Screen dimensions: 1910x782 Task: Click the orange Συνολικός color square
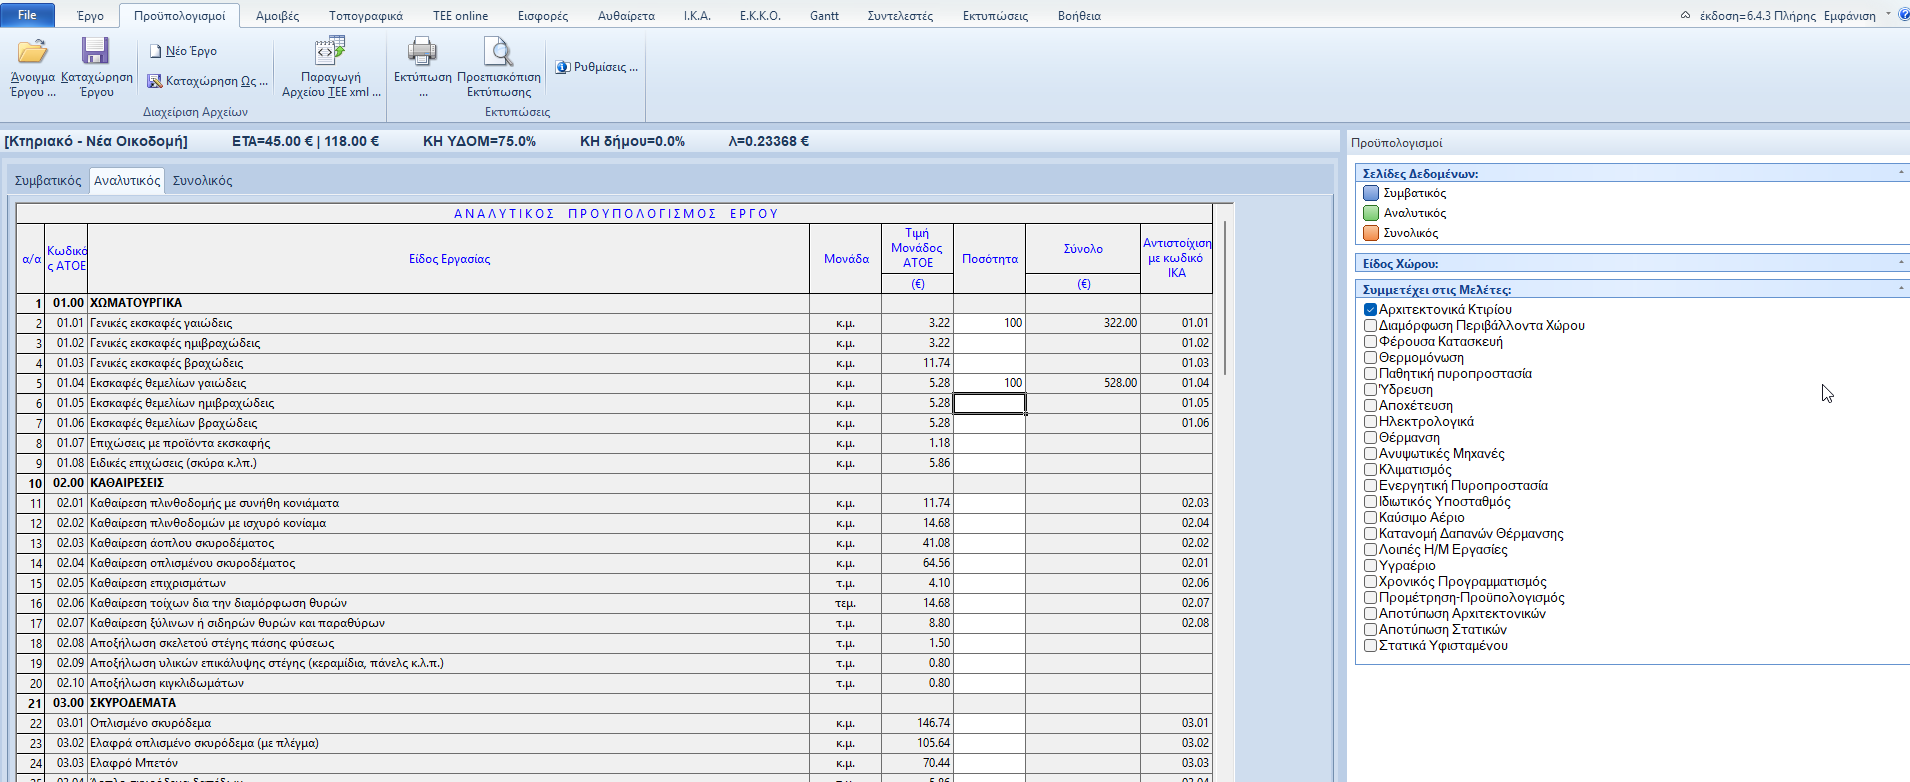coord(1371,233)
